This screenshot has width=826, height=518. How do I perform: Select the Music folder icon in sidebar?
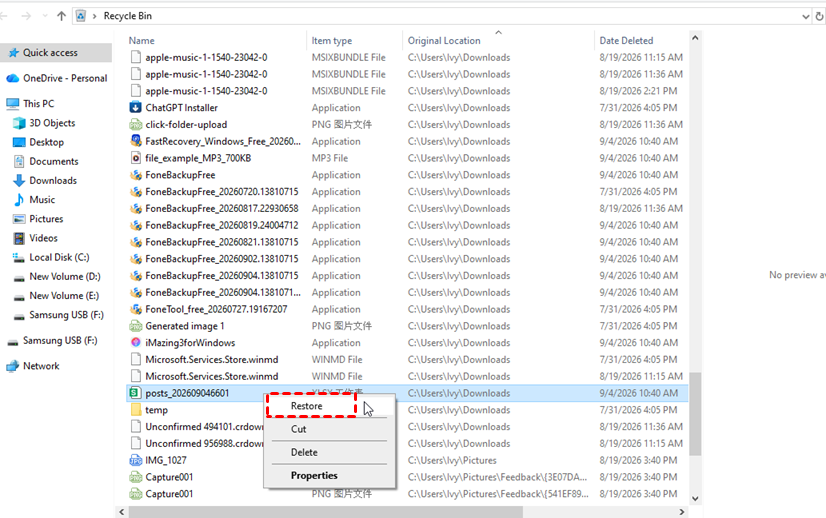click(x=19, y=200)
